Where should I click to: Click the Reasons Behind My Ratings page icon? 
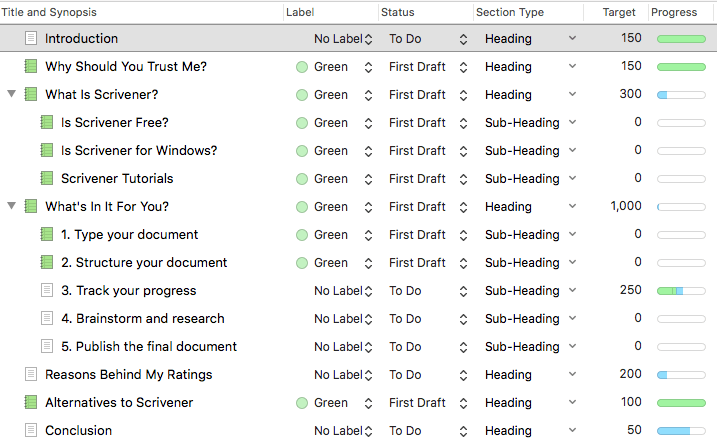pos(31,374)
